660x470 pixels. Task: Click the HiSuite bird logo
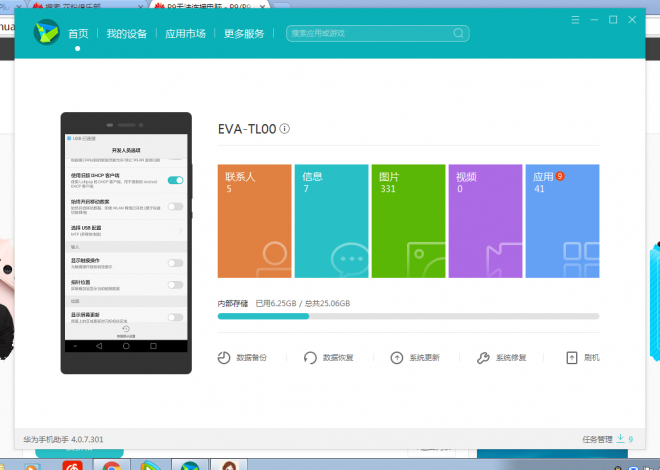pos(46,32)
